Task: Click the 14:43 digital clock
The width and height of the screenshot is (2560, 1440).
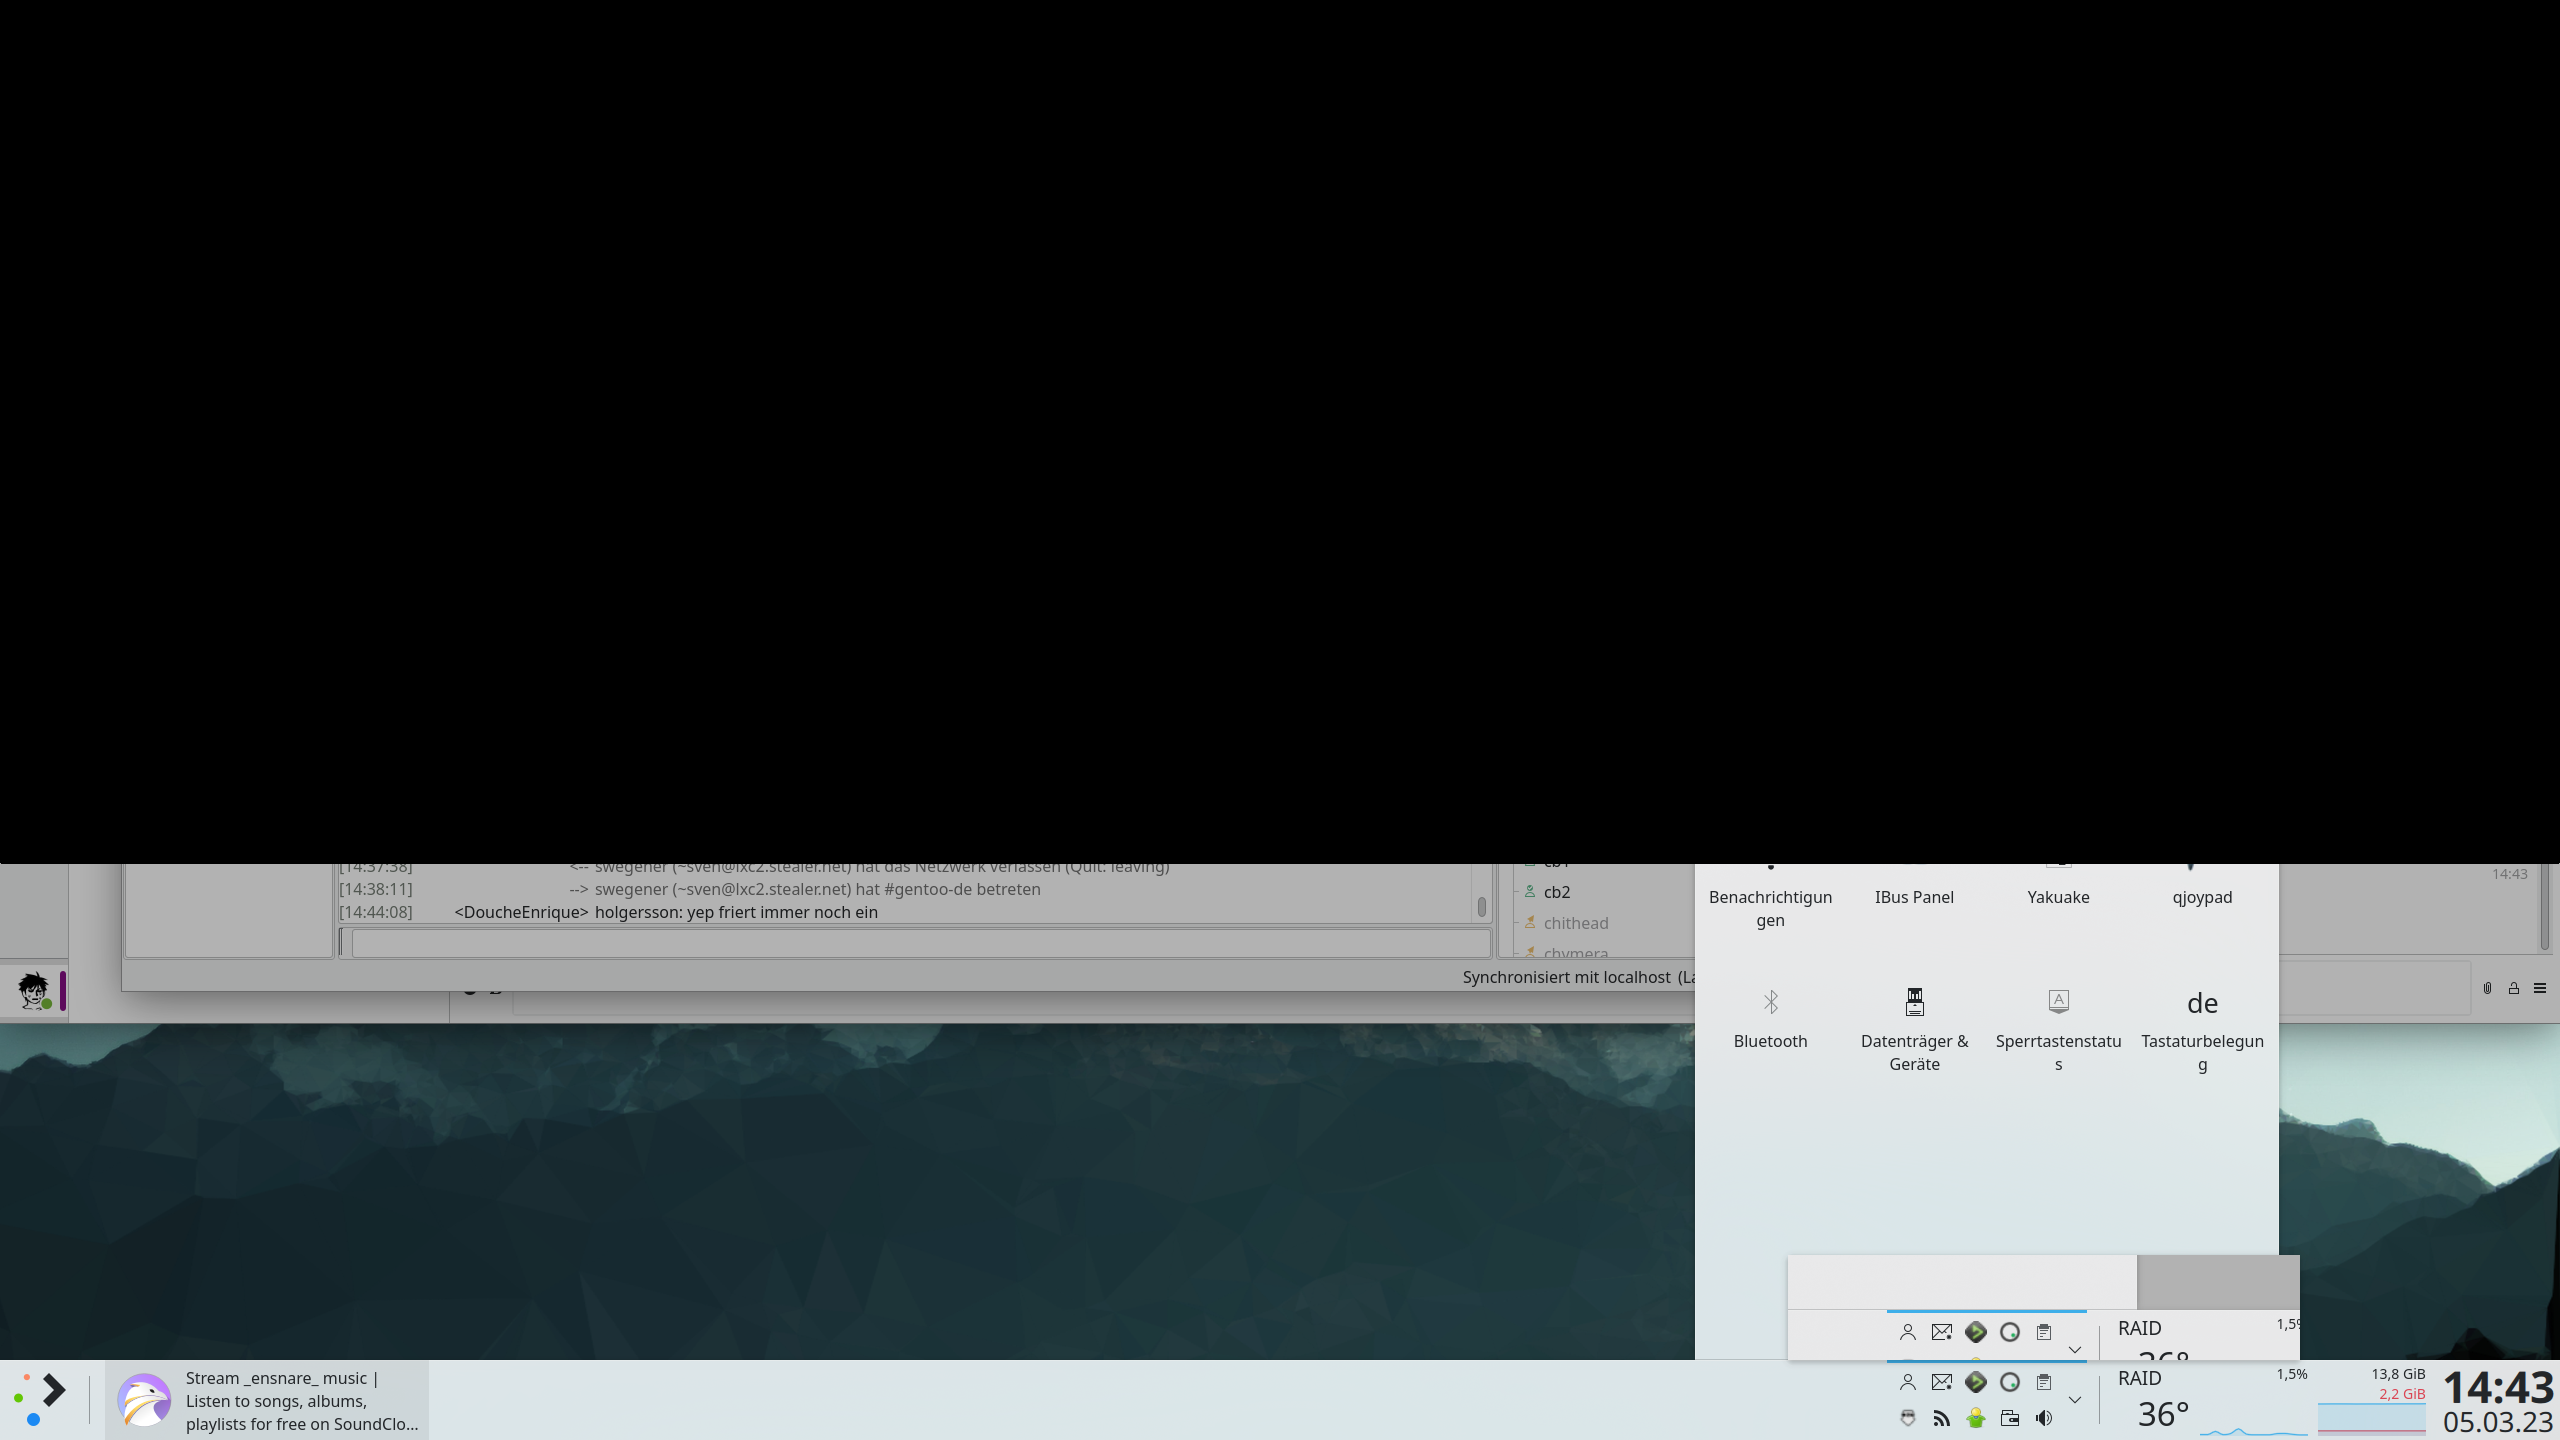Action: coord(2497,1388)
